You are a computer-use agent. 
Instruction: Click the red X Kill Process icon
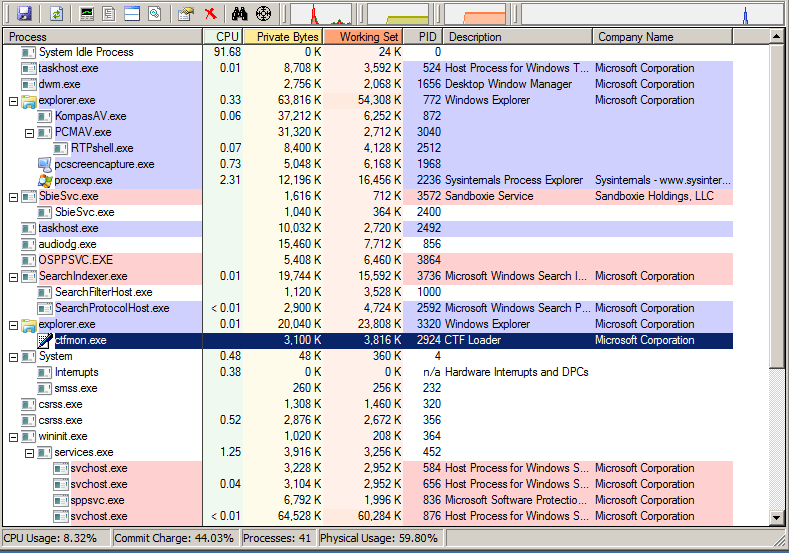click(x=210, y=14)
